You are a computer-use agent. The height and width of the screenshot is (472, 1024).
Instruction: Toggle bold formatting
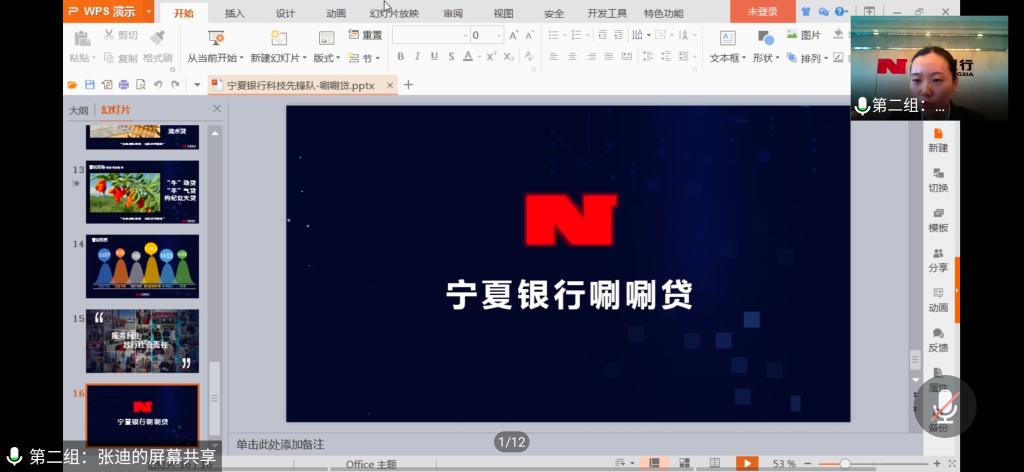[x=399, y=57]
